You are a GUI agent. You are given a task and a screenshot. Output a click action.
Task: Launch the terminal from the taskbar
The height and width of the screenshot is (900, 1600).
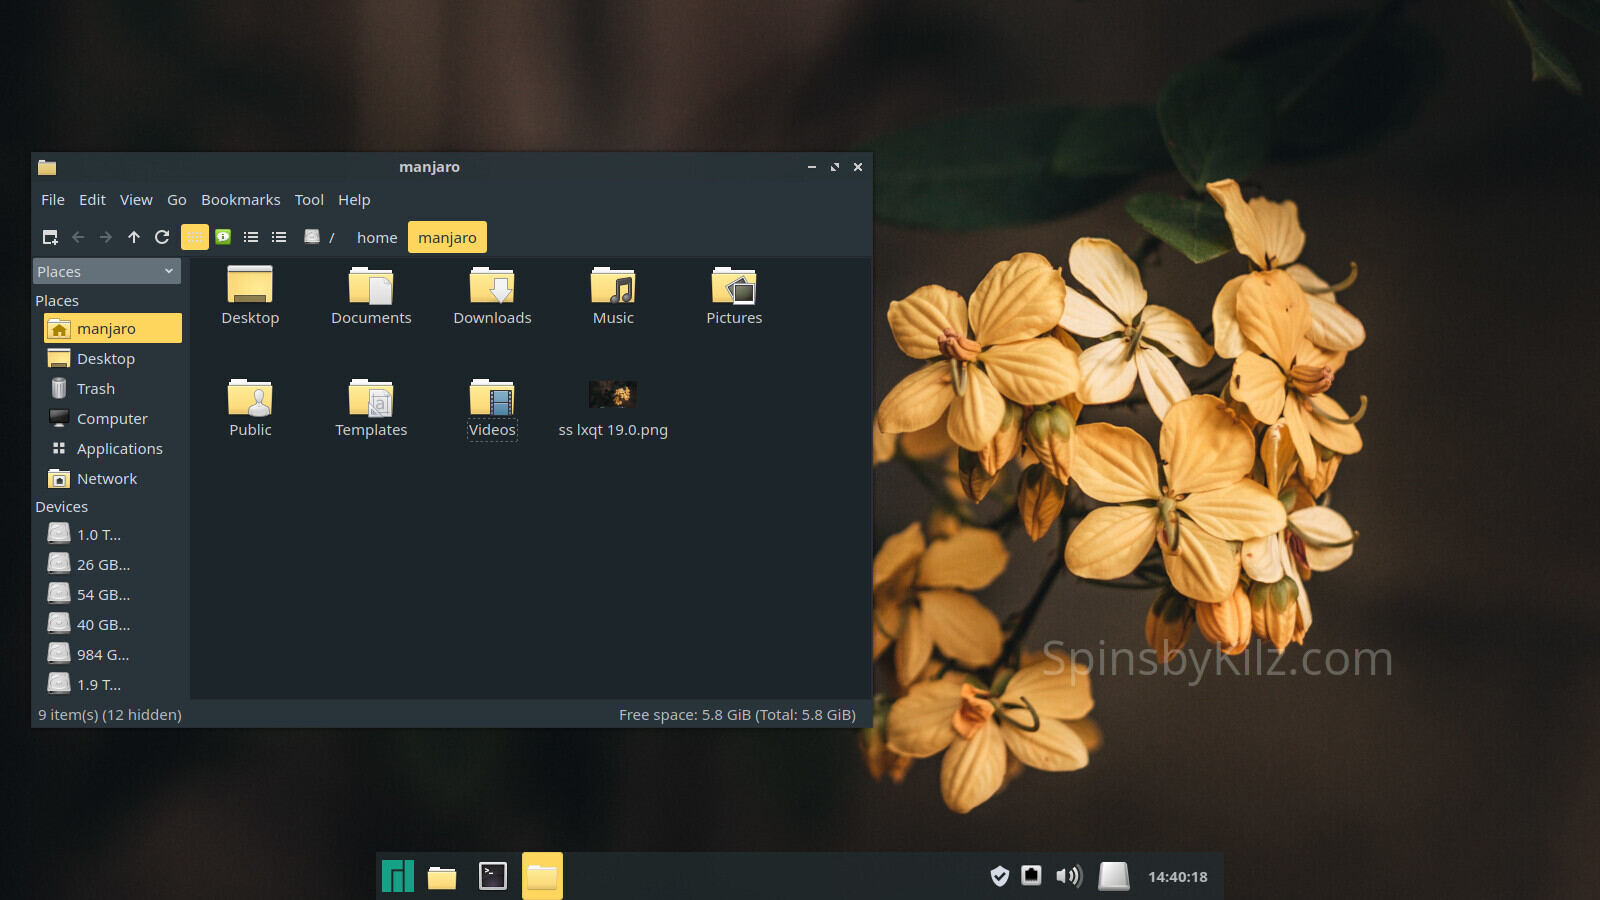[493, 876]
